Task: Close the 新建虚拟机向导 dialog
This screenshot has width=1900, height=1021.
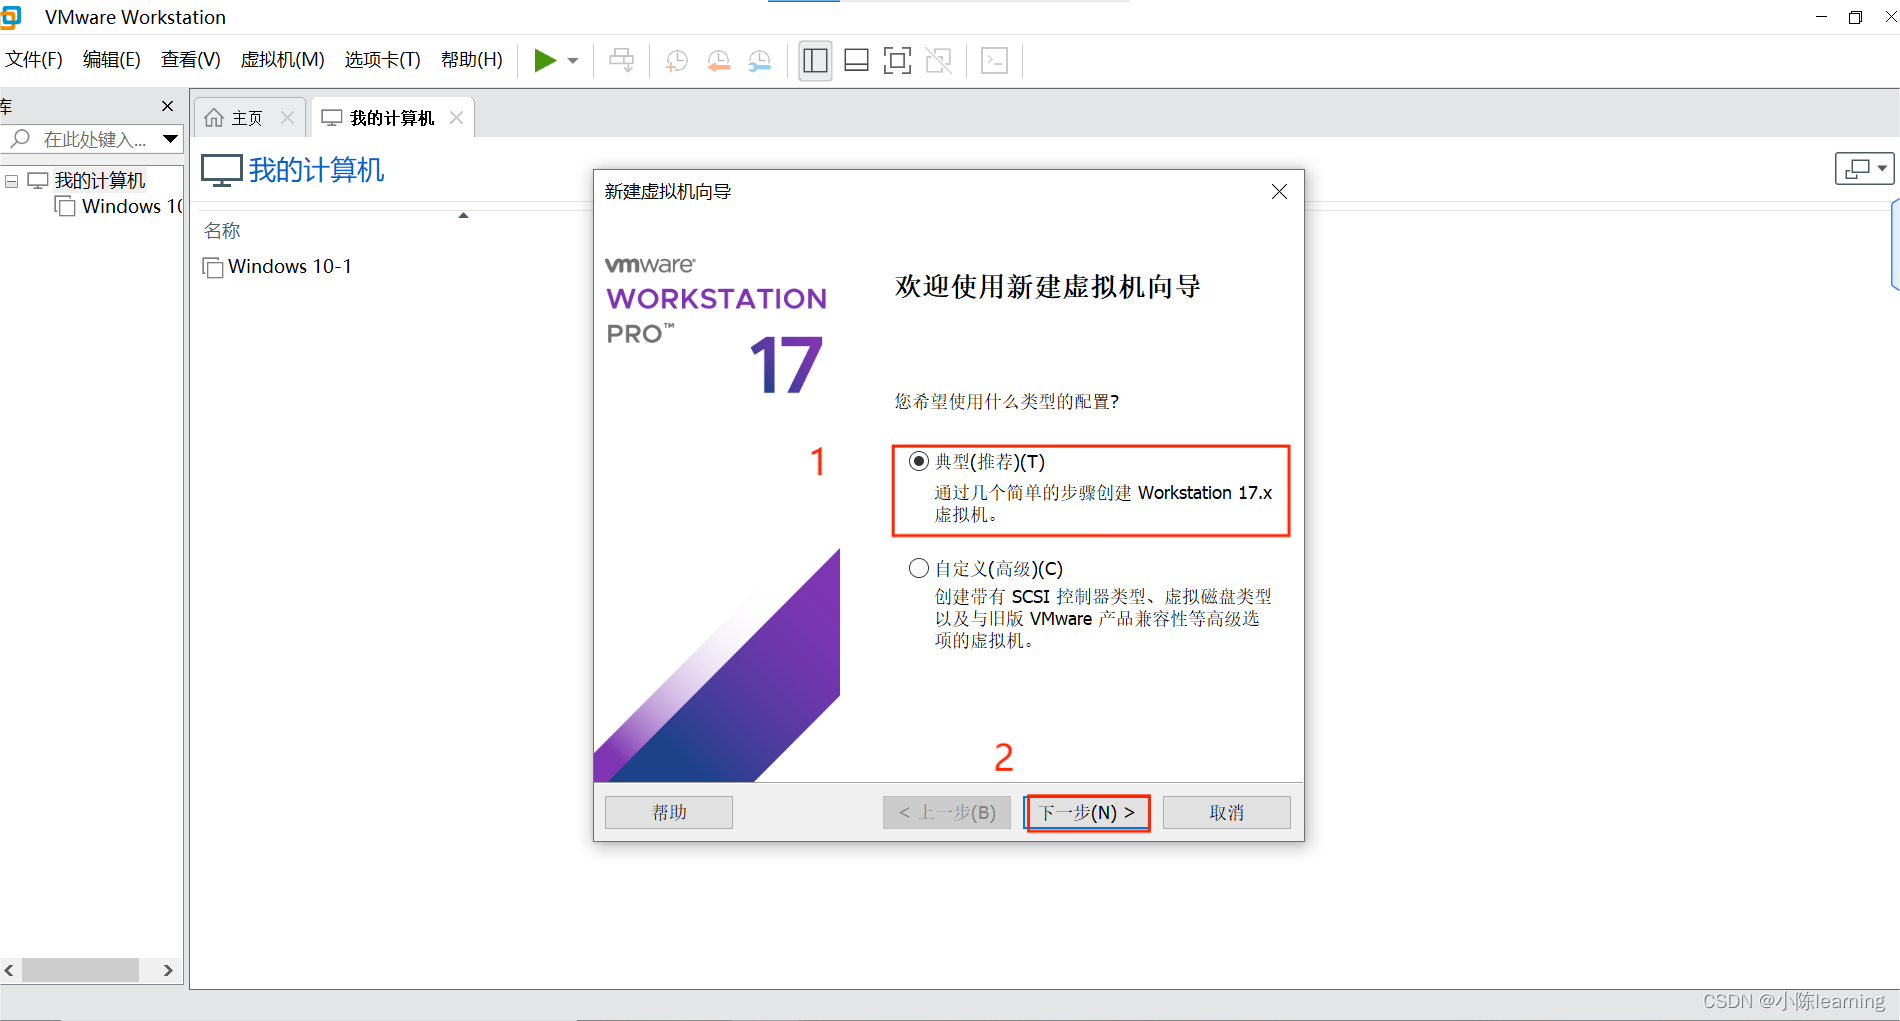Action: pos(1279,192)
